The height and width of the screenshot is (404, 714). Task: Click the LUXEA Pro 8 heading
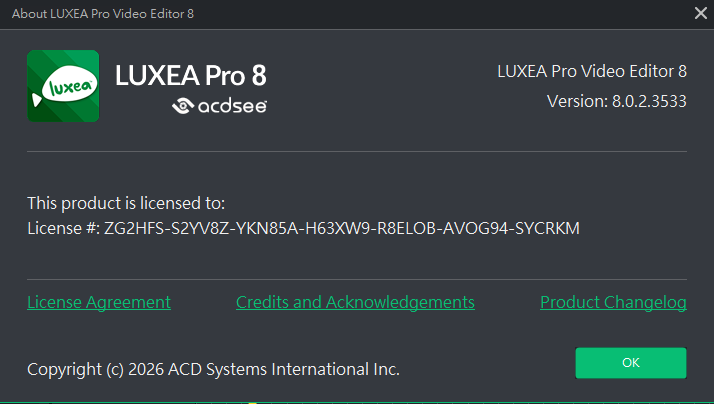click(x=191, y=75)
